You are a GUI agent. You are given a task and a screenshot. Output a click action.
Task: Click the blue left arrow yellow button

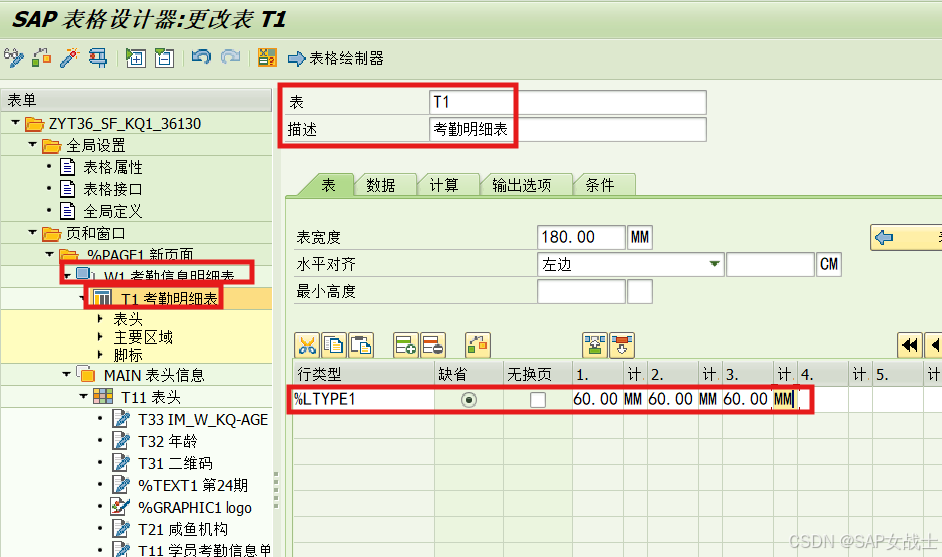point(906,238)
